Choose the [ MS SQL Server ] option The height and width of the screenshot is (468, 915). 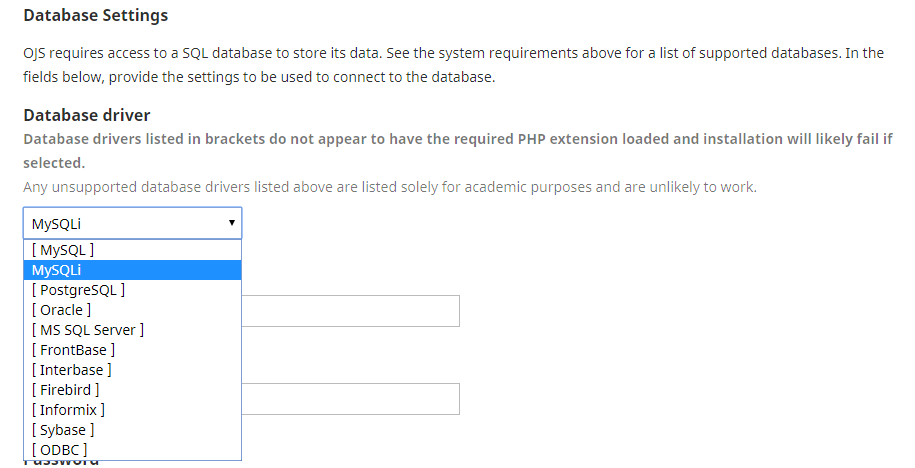88,330
